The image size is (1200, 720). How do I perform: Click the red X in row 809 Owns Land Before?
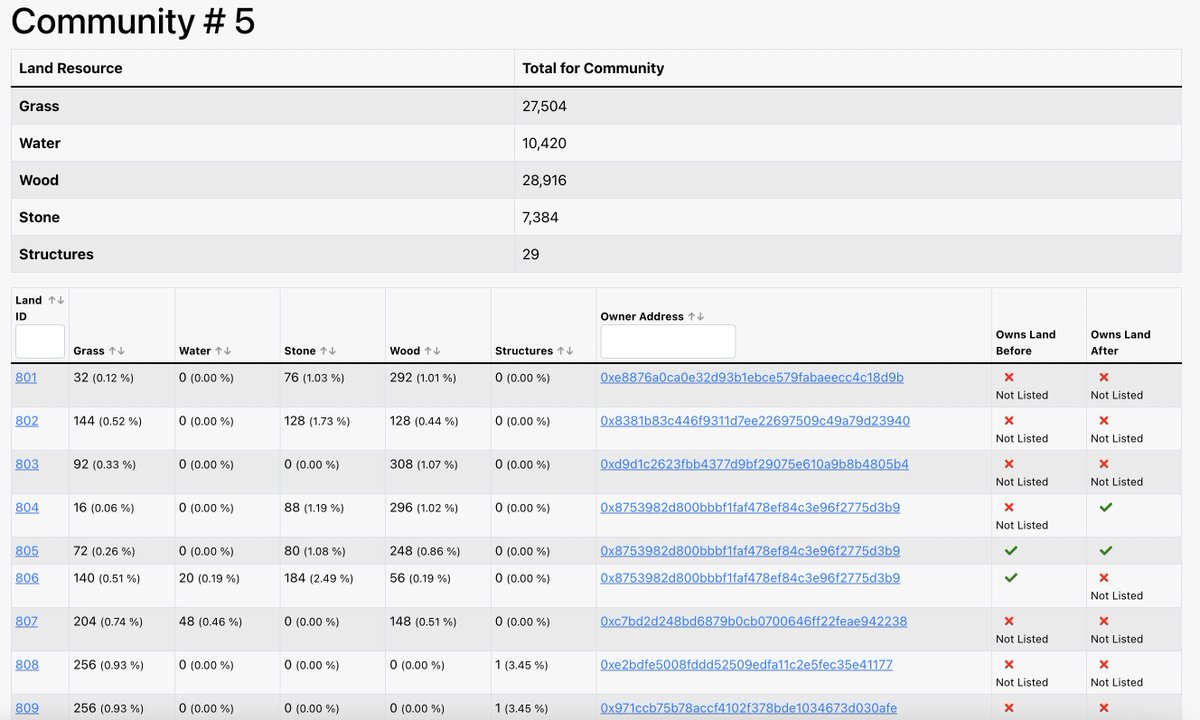tap(1009, 707)
